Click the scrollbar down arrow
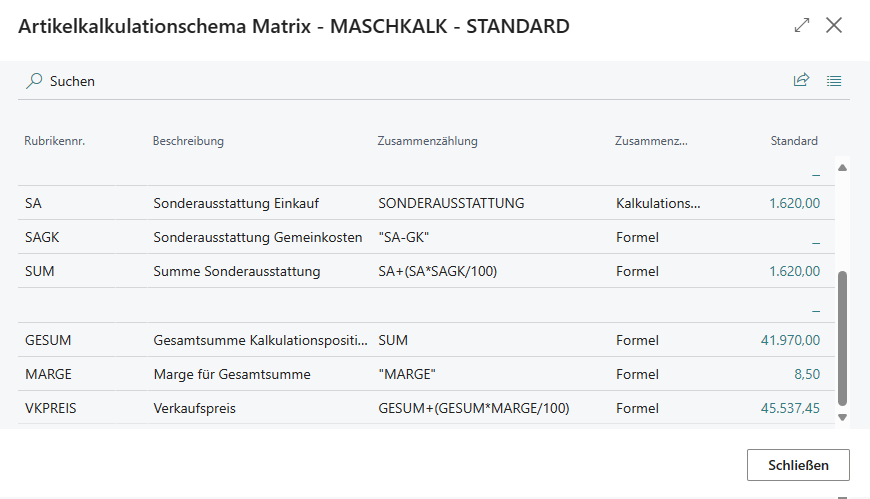 [842, 417]
